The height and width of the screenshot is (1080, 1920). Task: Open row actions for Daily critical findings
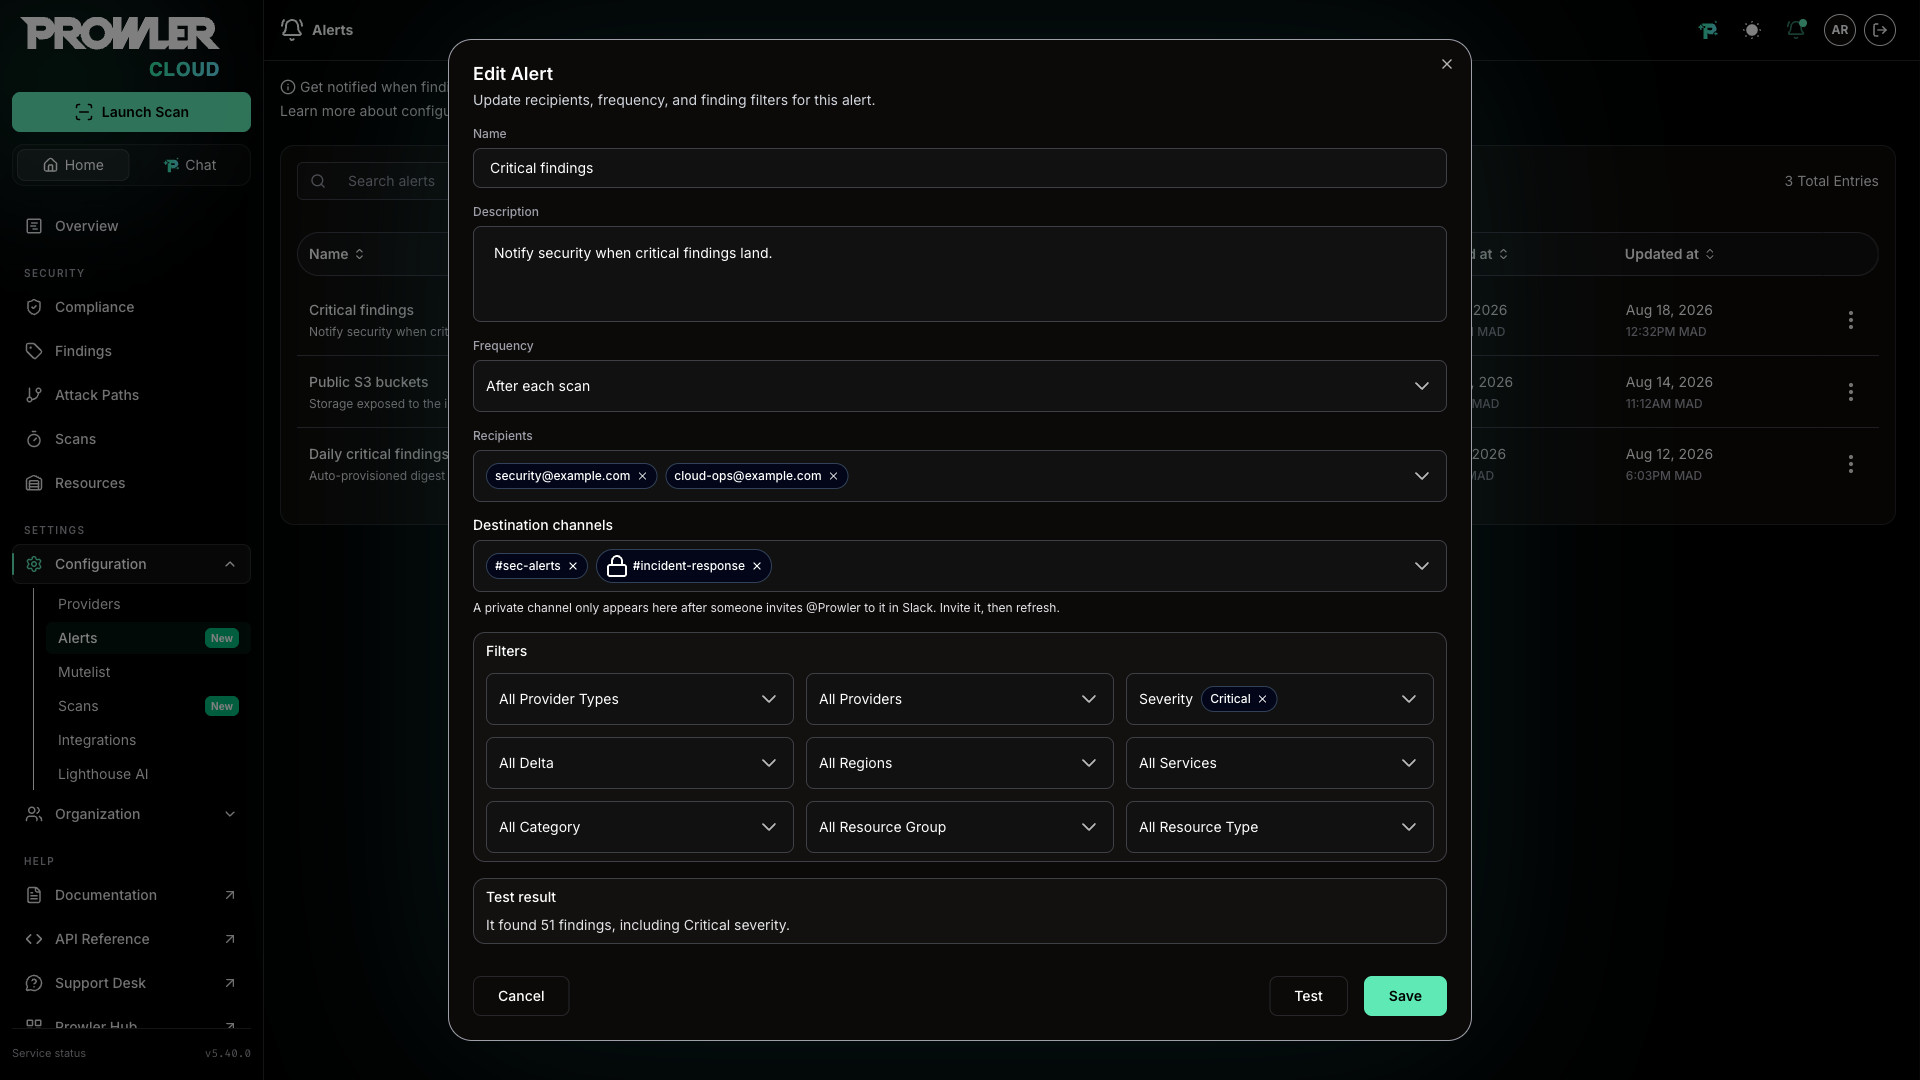(1851, 464)
